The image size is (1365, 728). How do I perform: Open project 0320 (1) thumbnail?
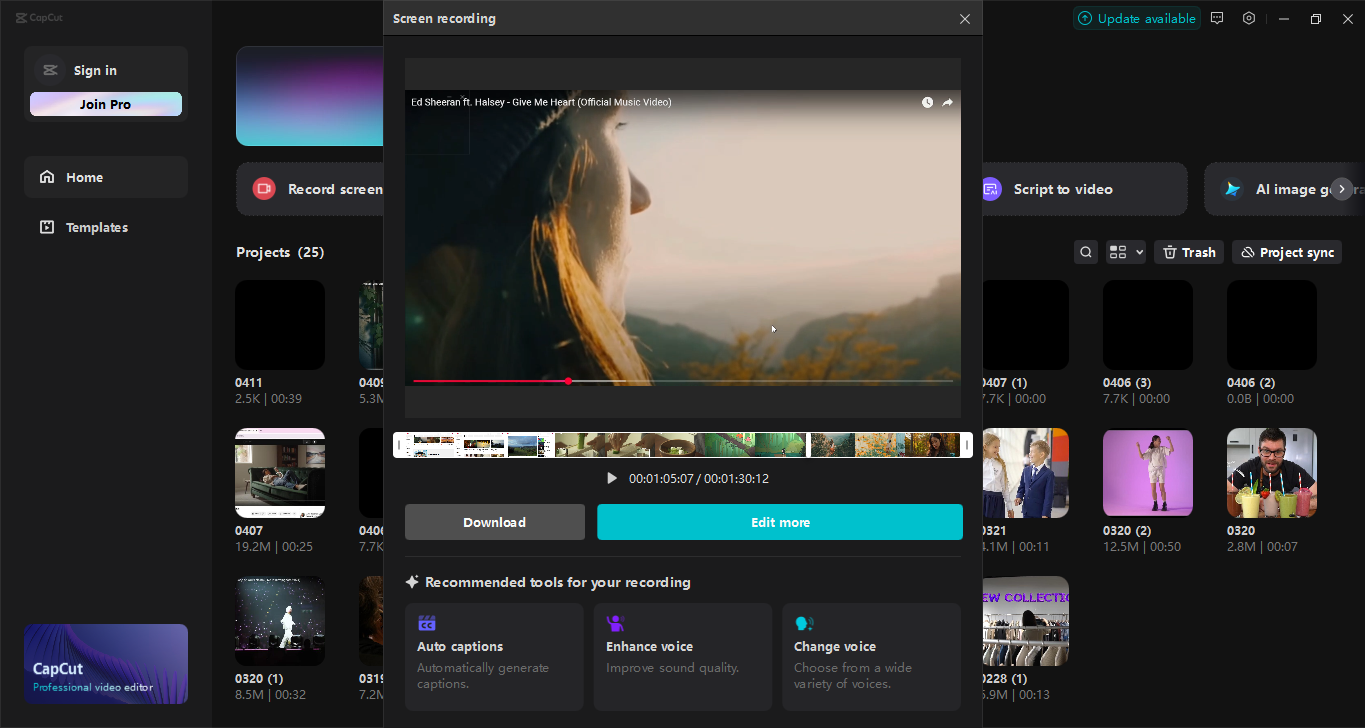click(280, 621)
